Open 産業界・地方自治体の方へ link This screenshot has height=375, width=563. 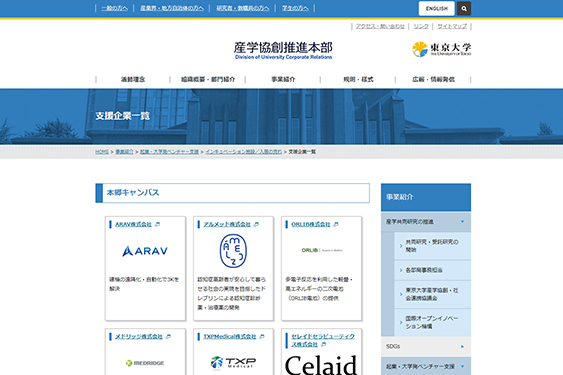pos(172,8)
